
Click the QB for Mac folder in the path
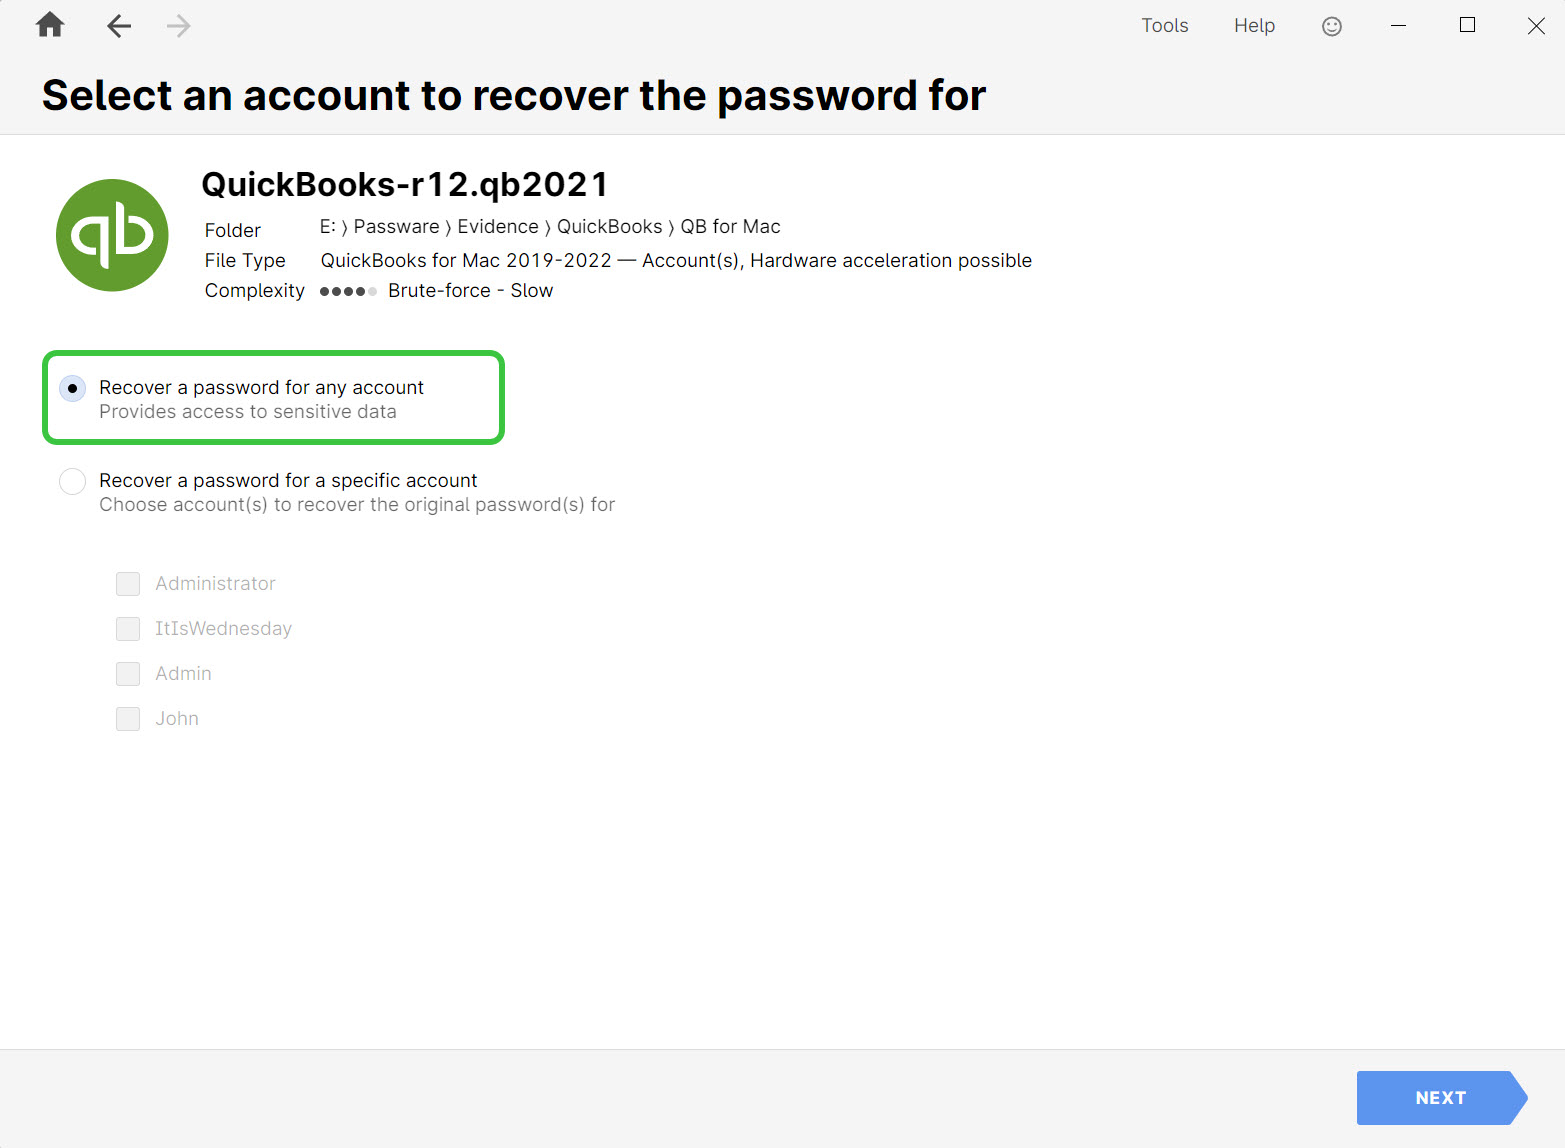tap(730, 226)
